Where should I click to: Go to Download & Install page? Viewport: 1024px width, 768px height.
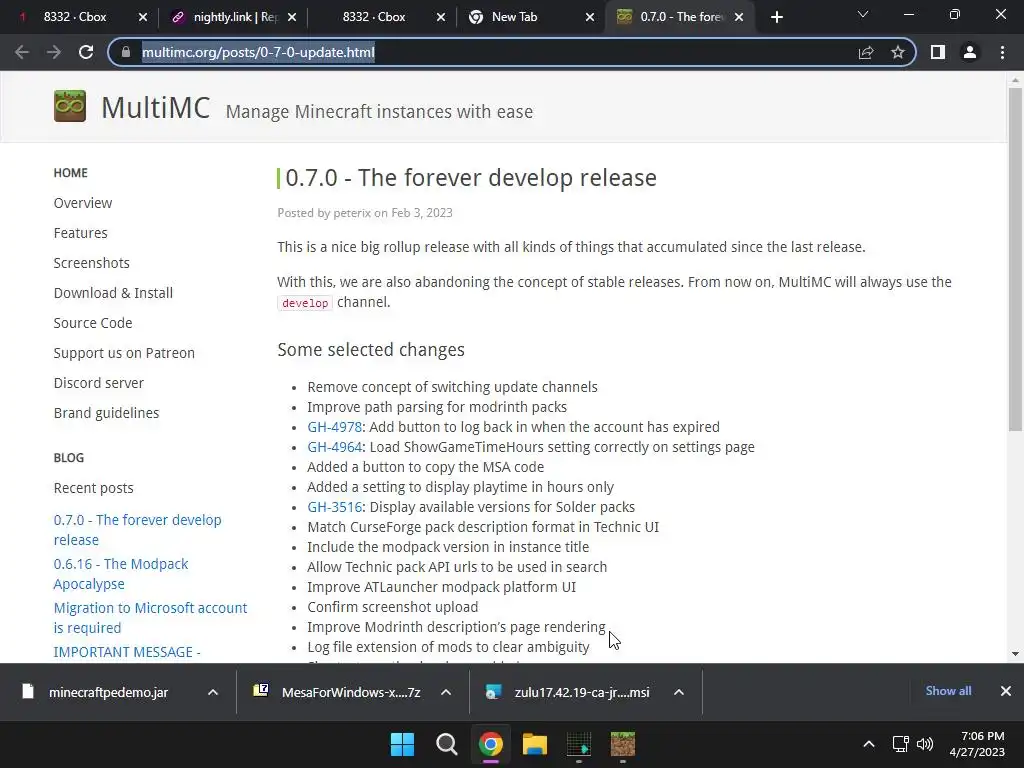click(113, 293)
